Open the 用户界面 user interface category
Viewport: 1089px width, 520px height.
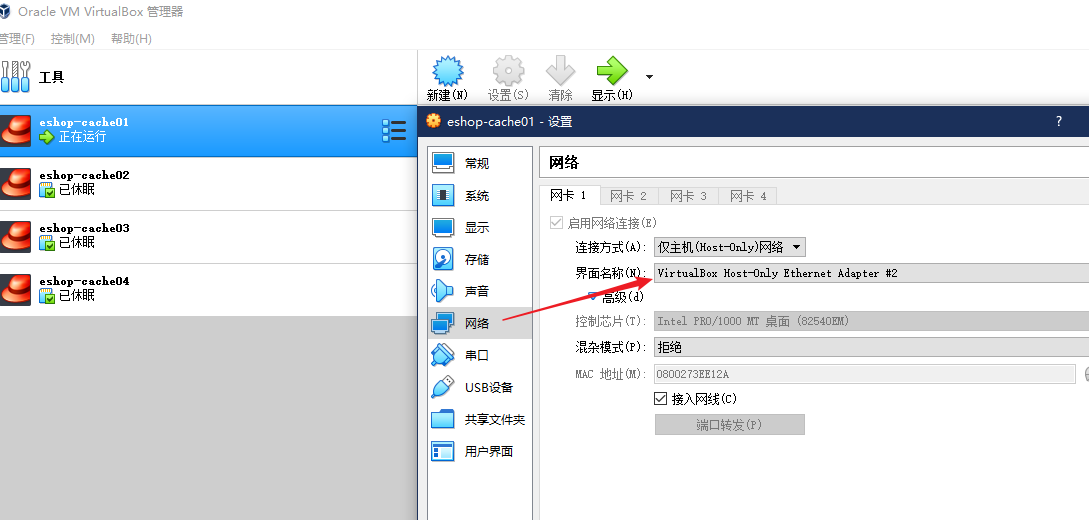(480, 451)
